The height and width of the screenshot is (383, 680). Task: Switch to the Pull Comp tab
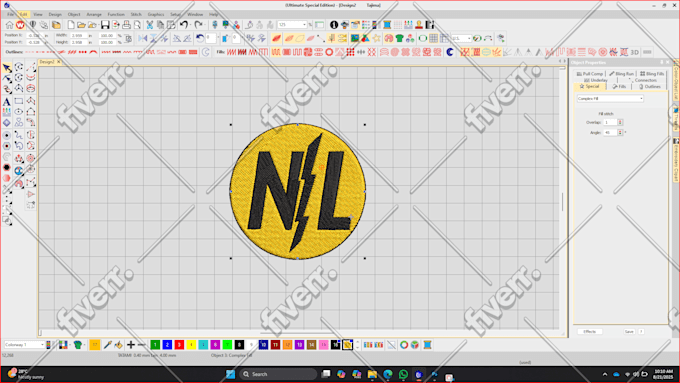[x=590, y=74]
